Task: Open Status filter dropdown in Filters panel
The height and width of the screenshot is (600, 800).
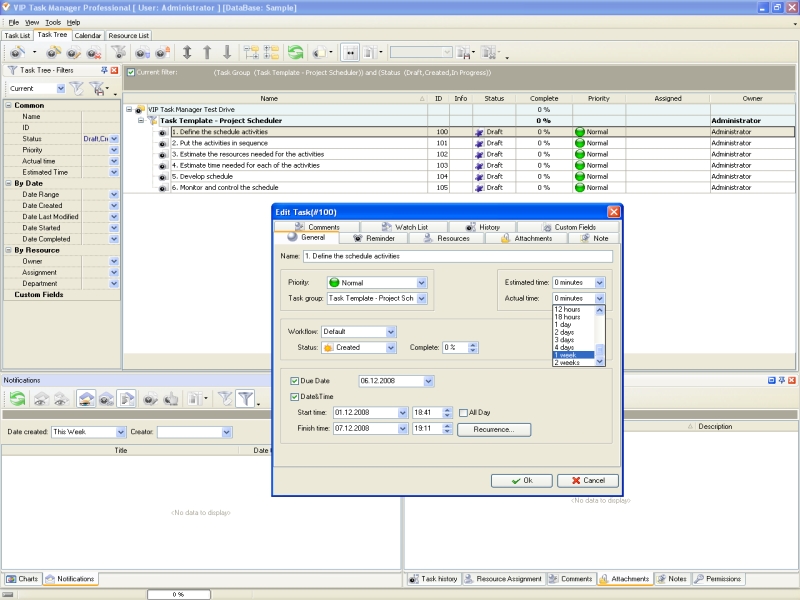Action: (114, 139)
